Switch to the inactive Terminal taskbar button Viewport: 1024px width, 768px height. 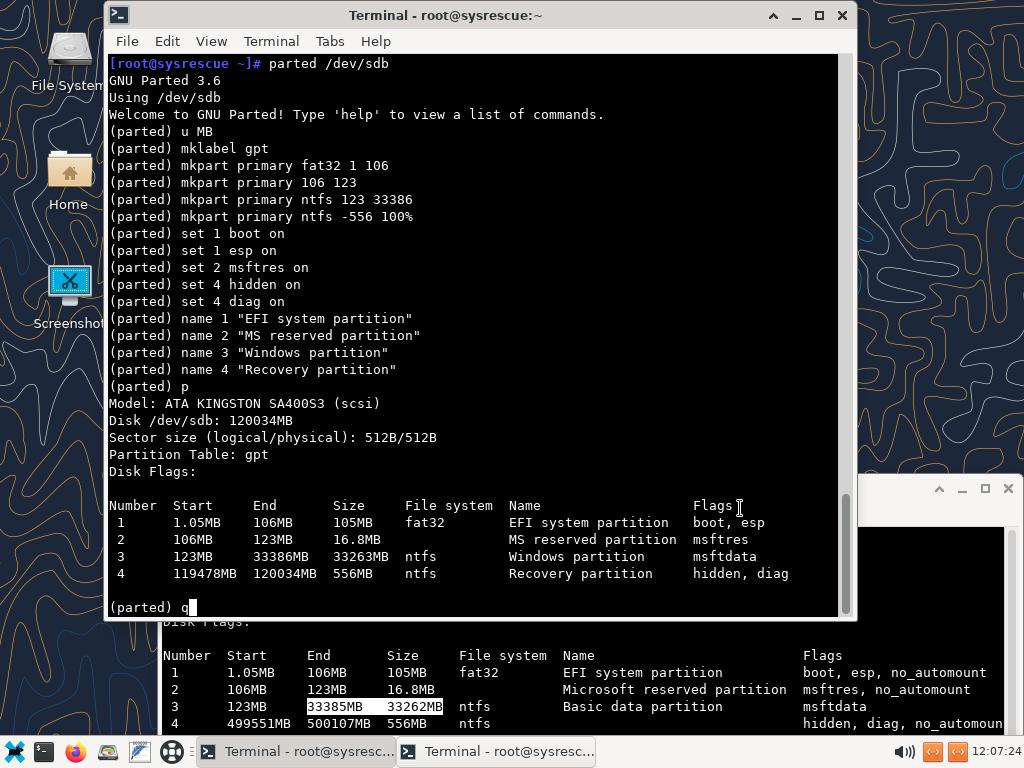(x=496, y=751)
